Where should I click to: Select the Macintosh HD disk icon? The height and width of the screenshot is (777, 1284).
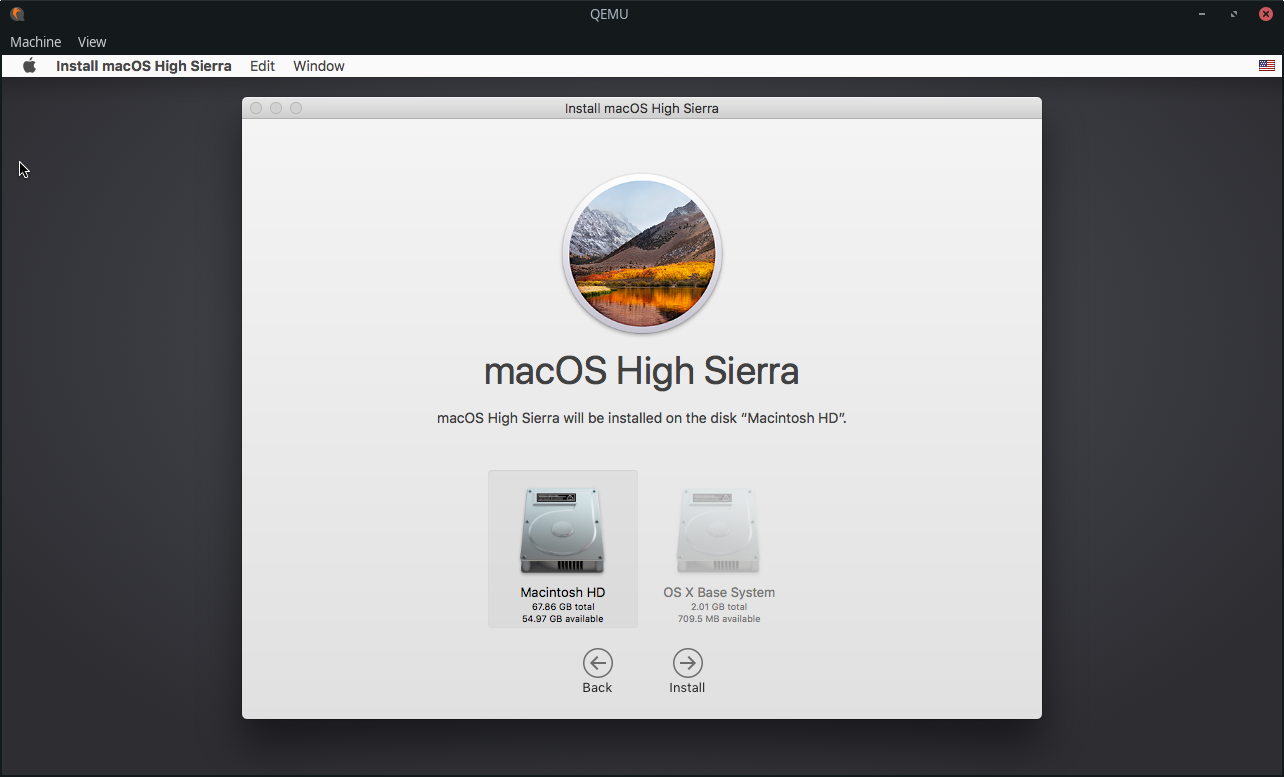tap(562, 531)
